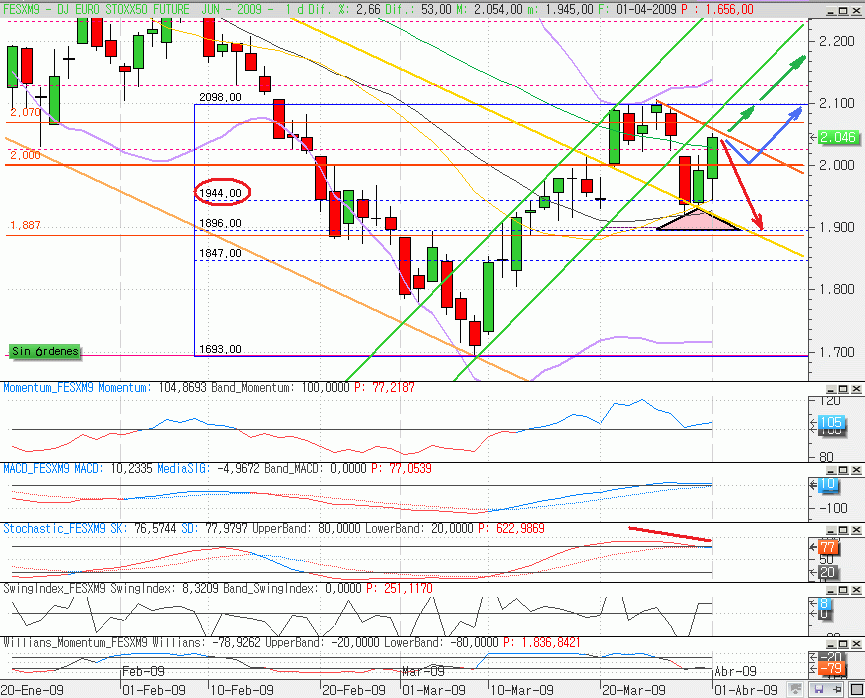
Task: Click the blue 105 Momentum value tag
Action: [x=830, y=423]
